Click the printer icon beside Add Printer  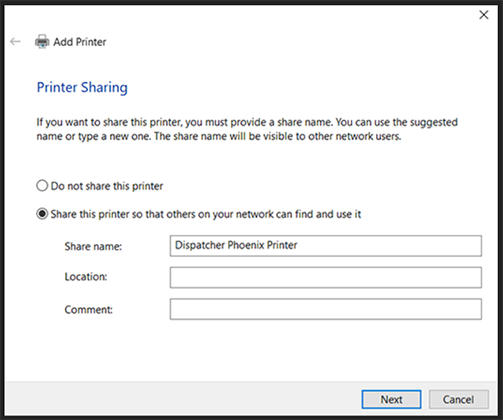pyautogui.click(x=42, y=42)
